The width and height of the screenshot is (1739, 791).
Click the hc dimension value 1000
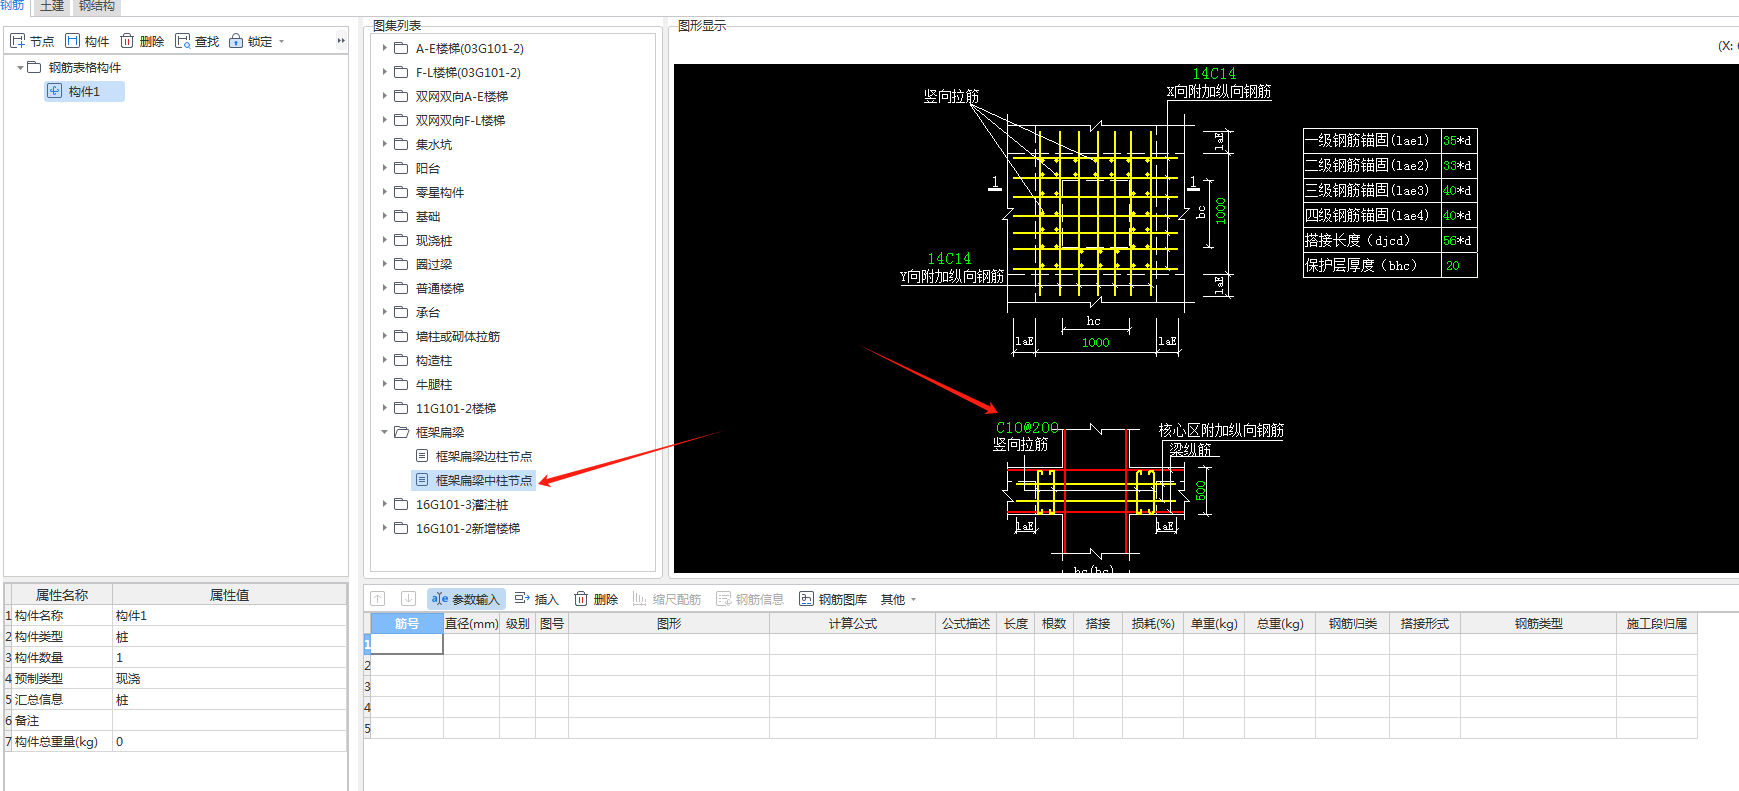tap(1095, 343)
